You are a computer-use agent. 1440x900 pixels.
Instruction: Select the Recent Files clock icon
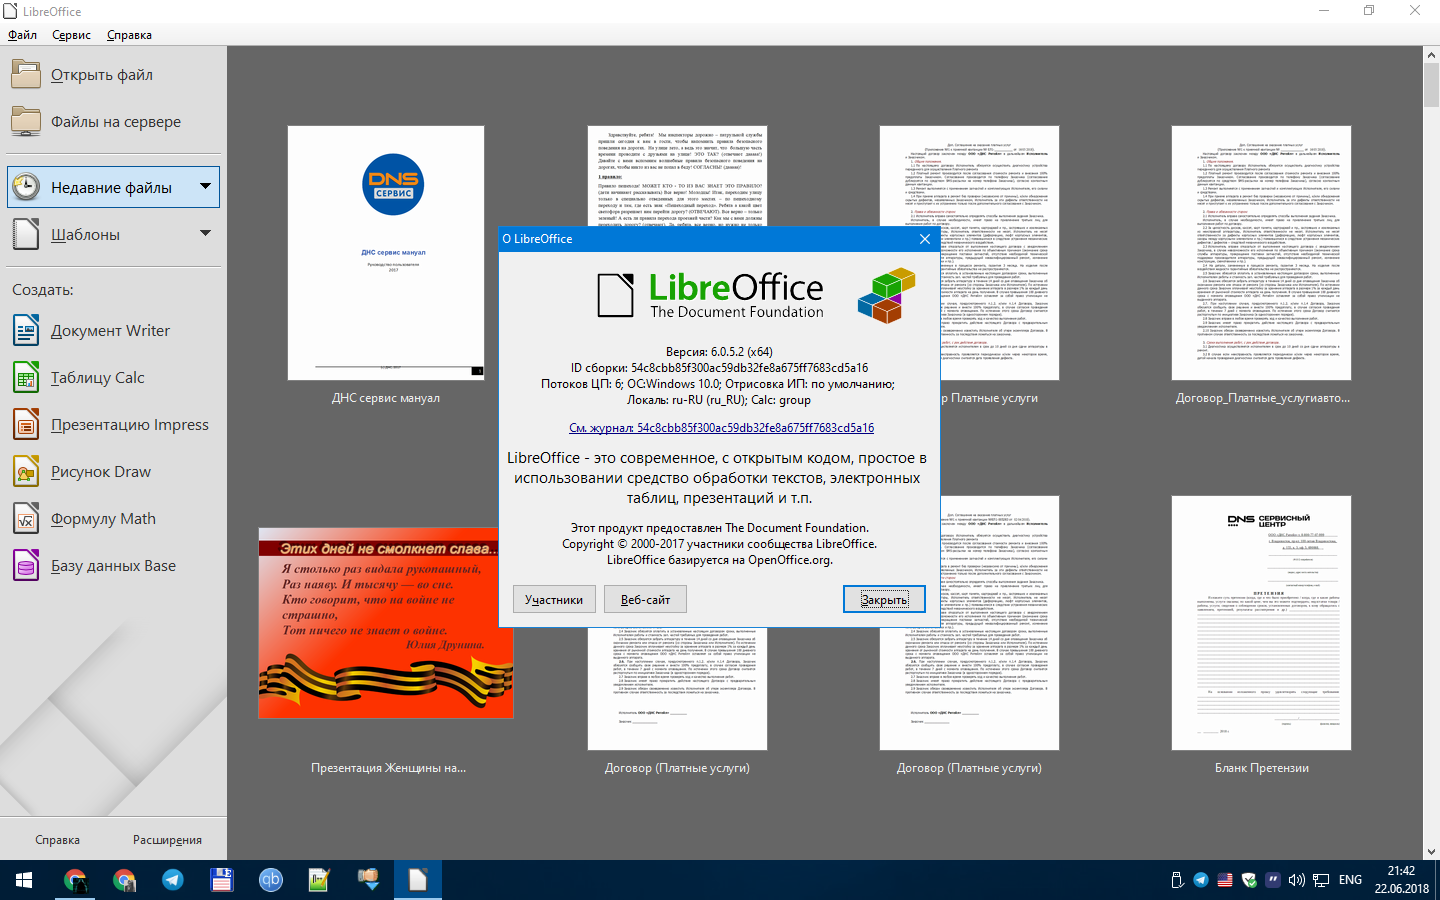pyautogui.click(x=26, y=187)
